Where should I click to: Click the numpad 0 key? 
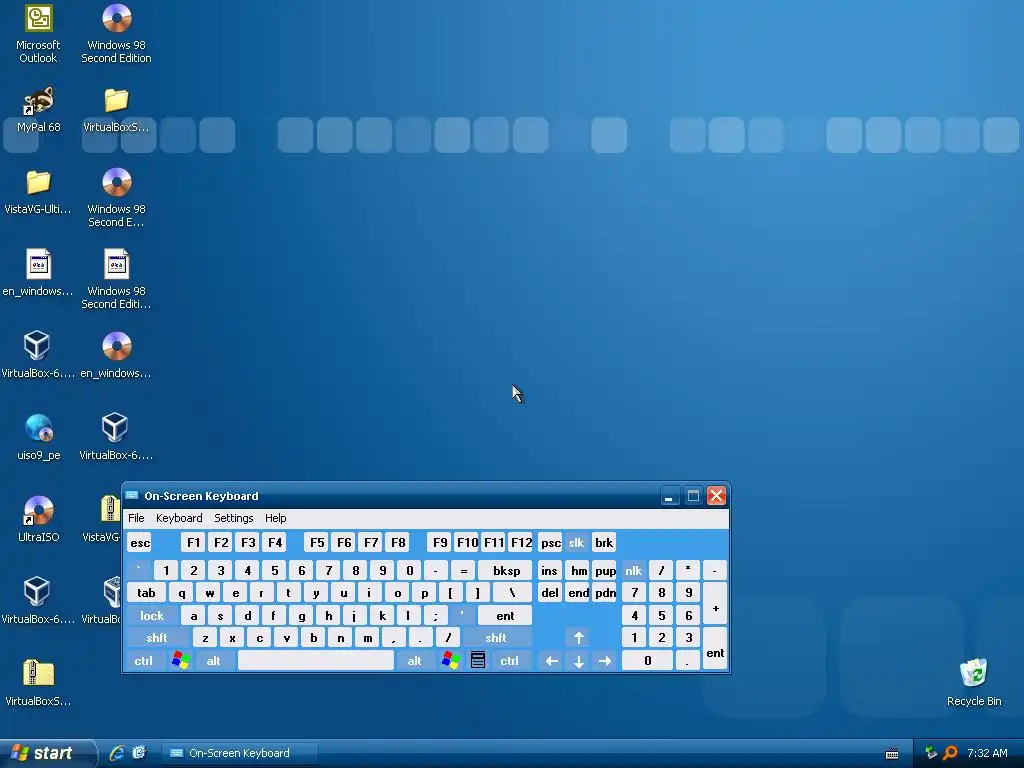647,660
